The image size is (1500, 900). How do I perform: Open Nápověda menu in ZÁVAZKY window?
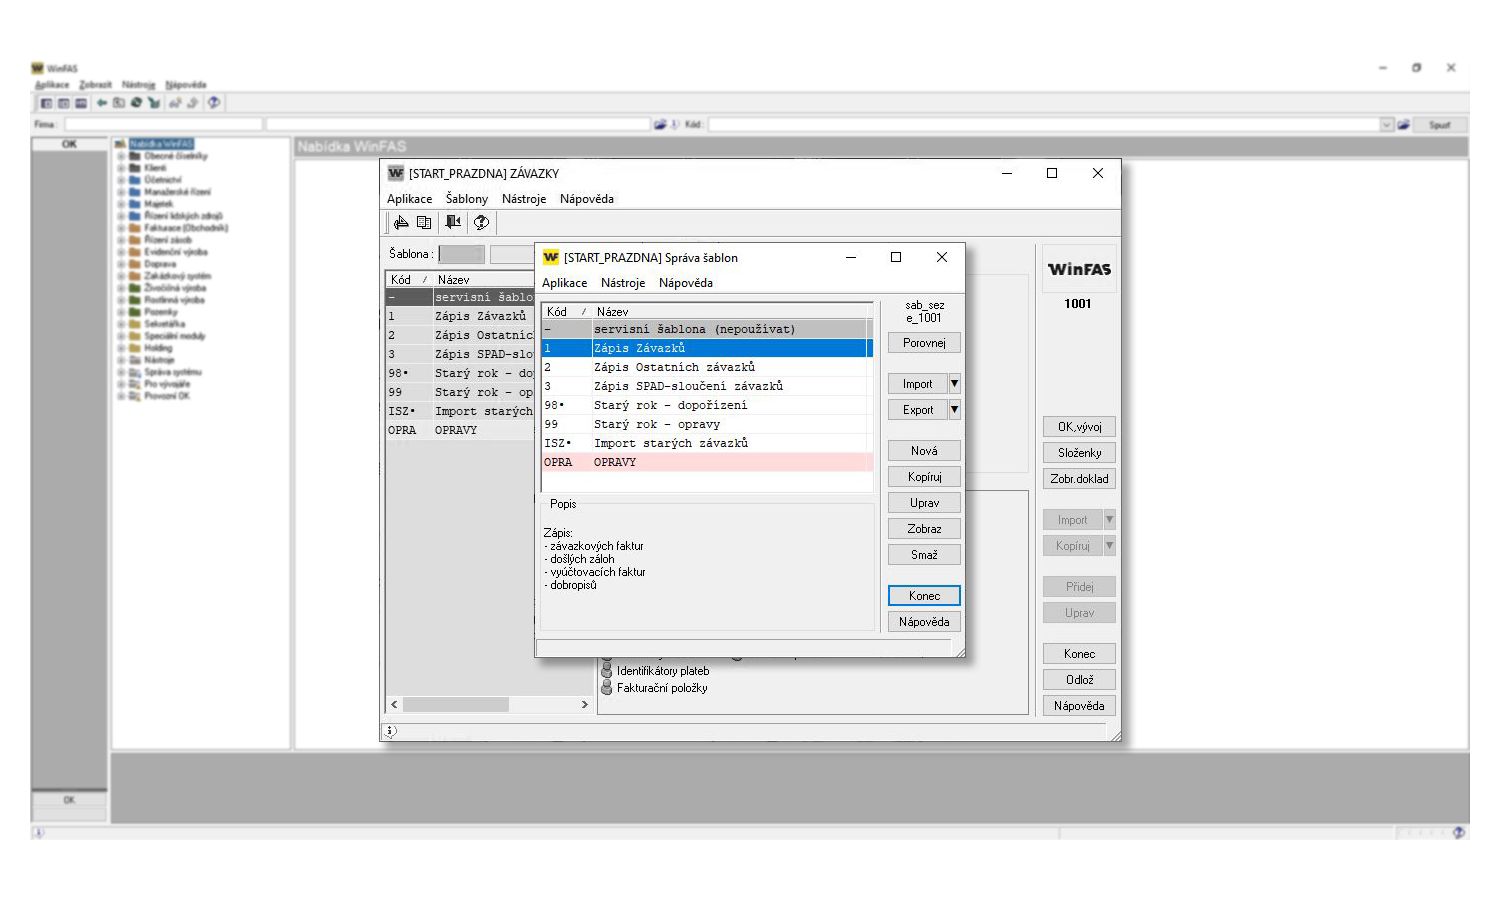[x=587, y=199]
